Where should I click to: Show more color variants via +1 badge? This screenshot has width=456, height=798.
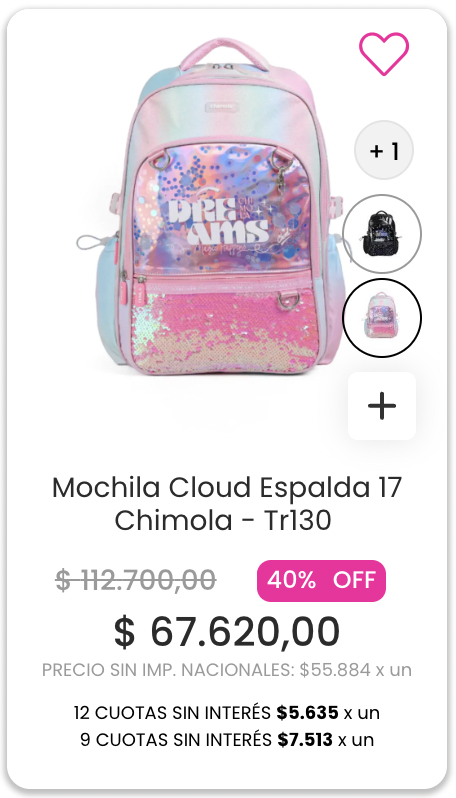(x=384, y=150)
